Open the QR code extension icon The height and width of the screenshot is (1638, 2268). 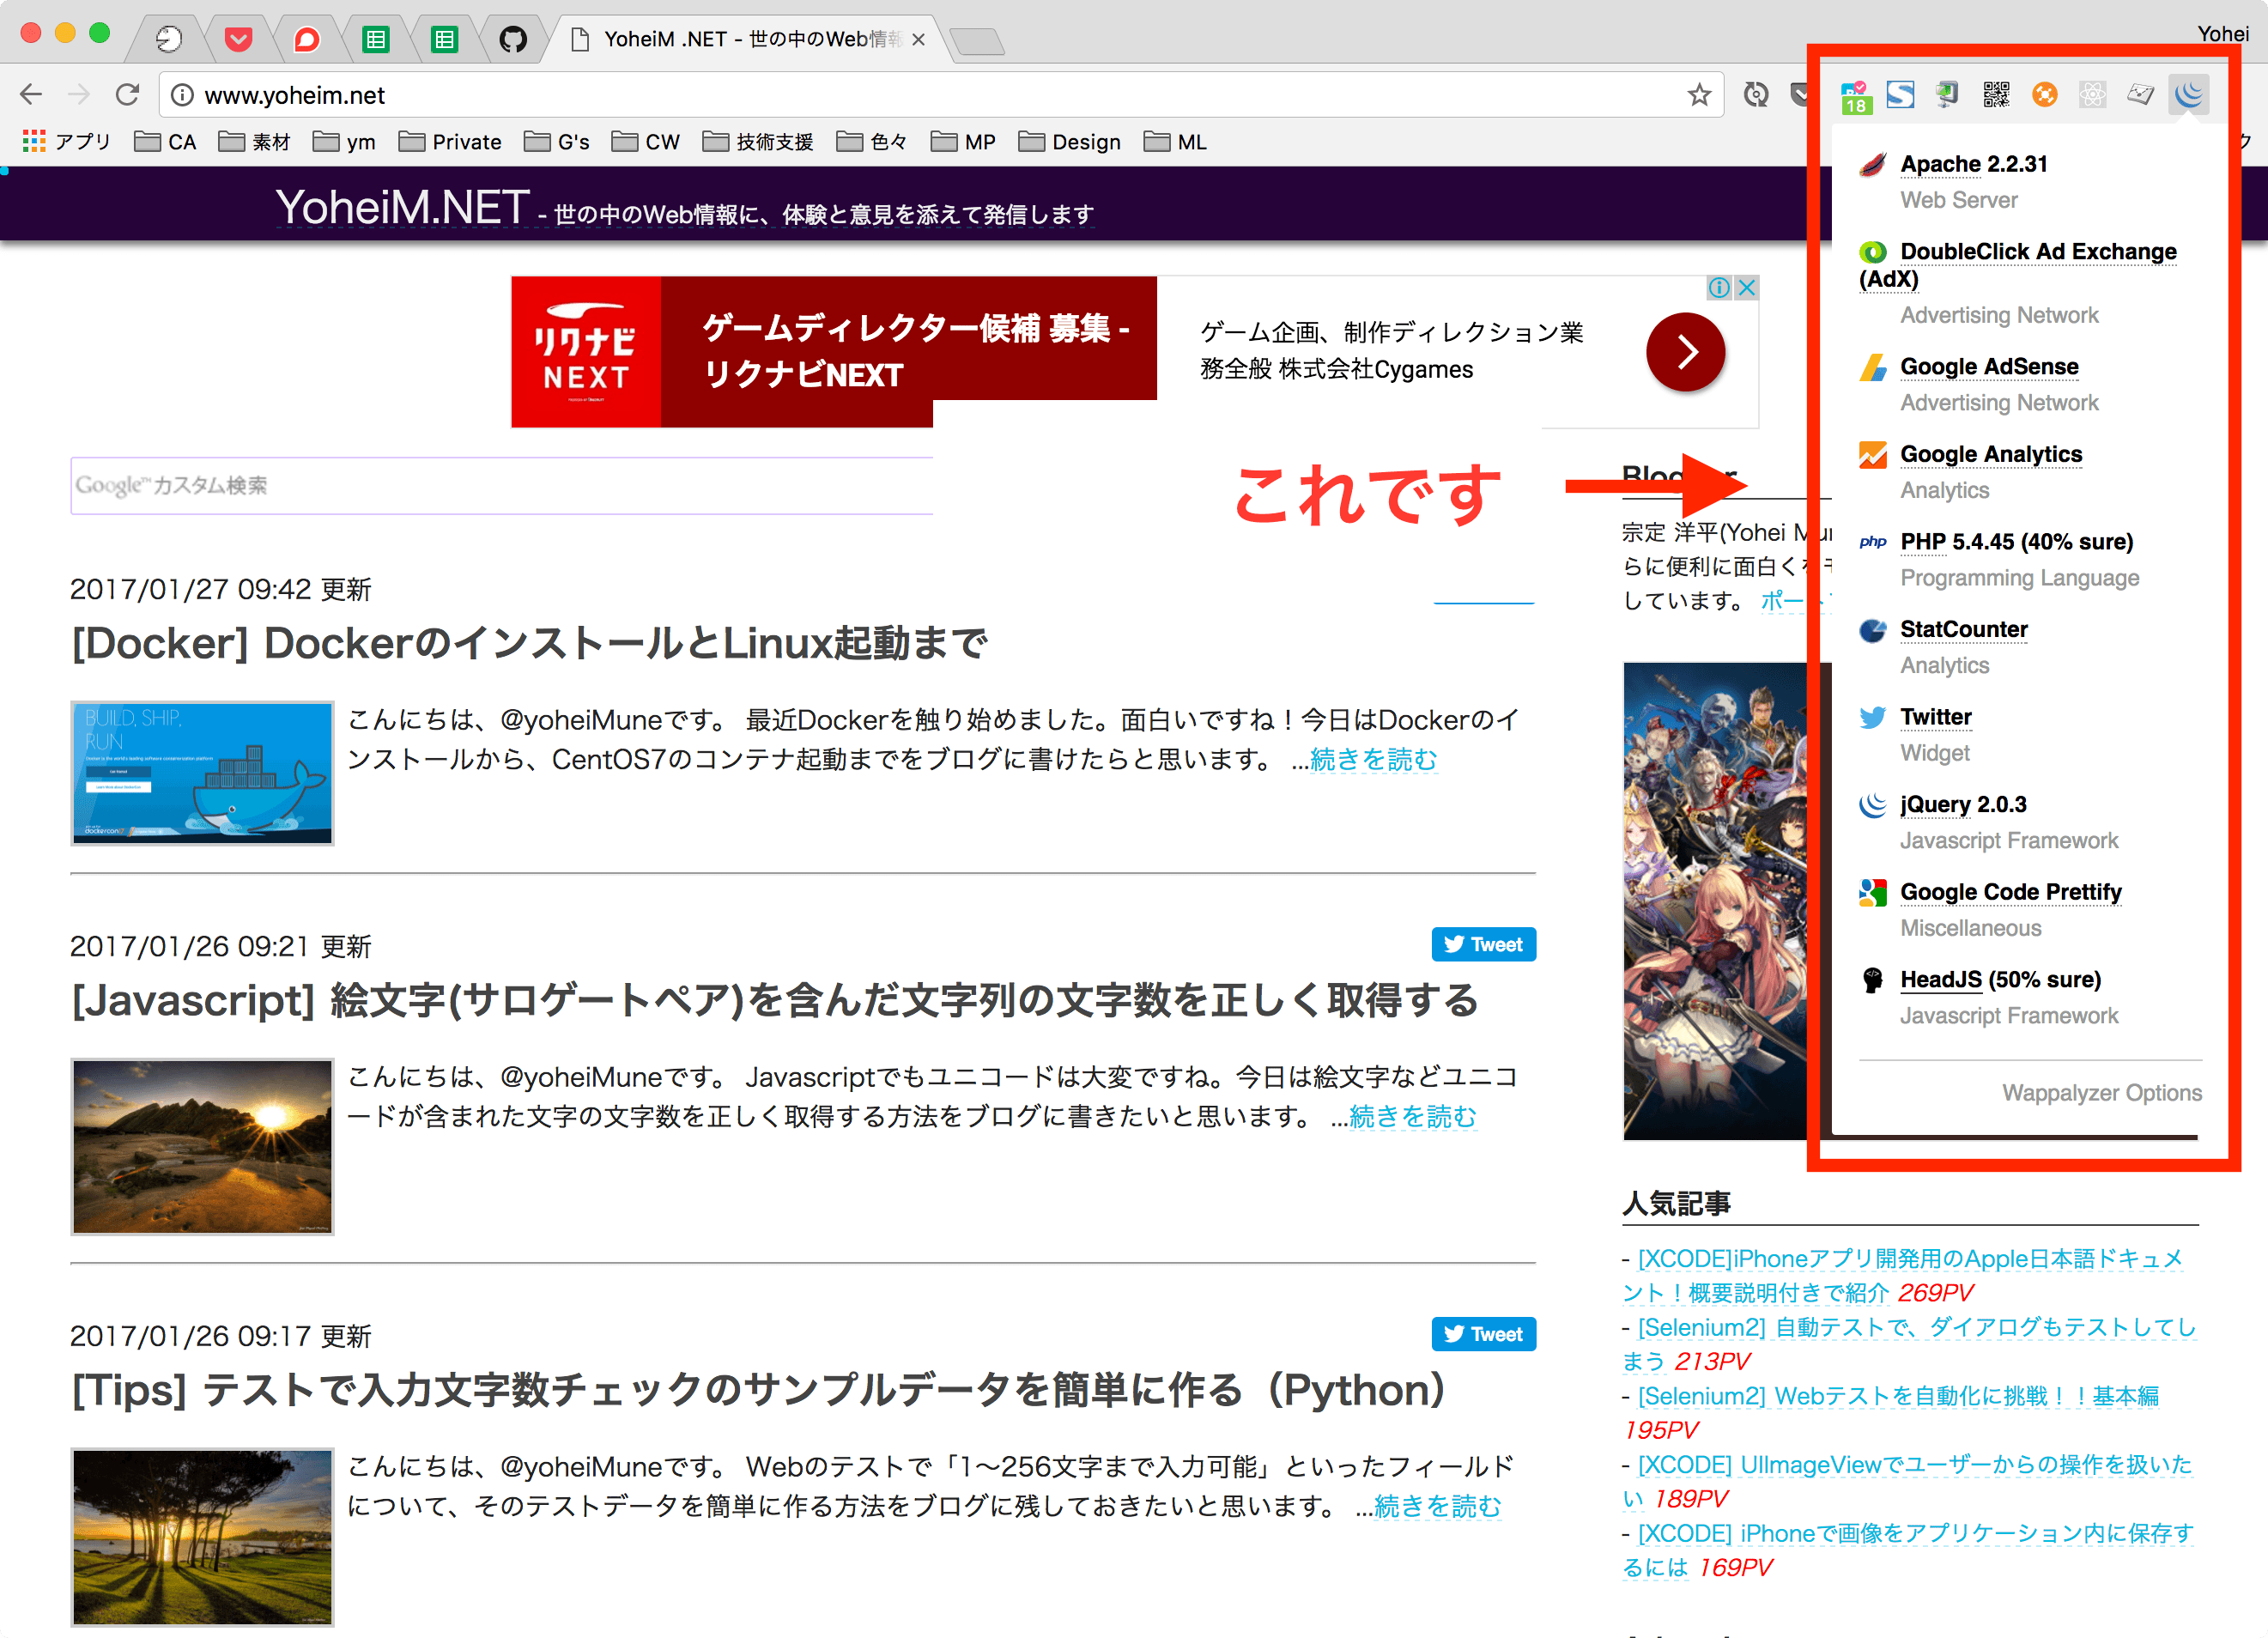click(x=1996, y=95)
